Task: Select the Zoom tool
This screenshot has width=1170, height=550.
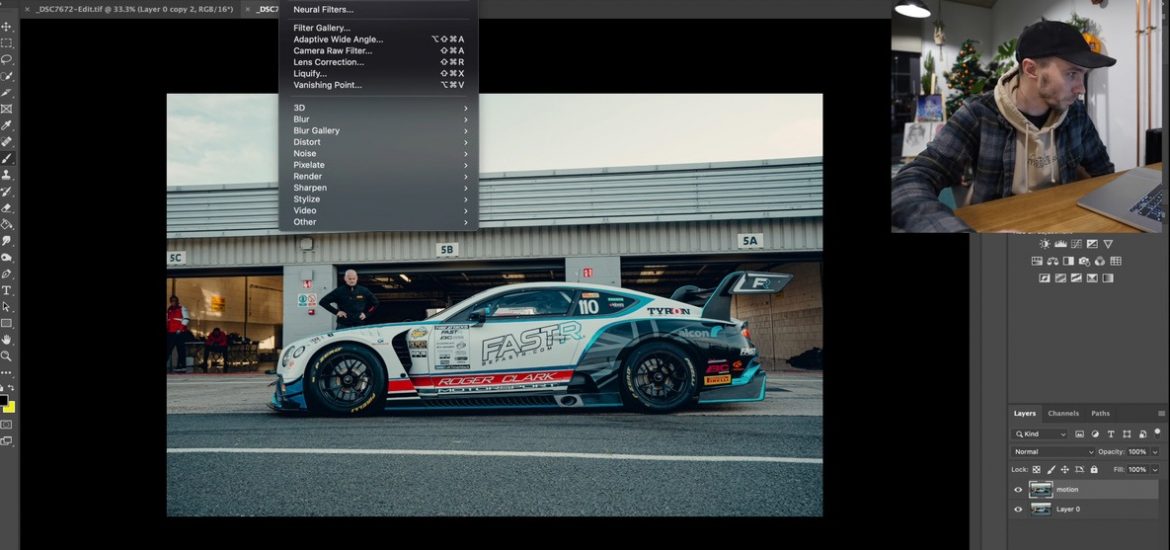Action: tap(6, 356)
